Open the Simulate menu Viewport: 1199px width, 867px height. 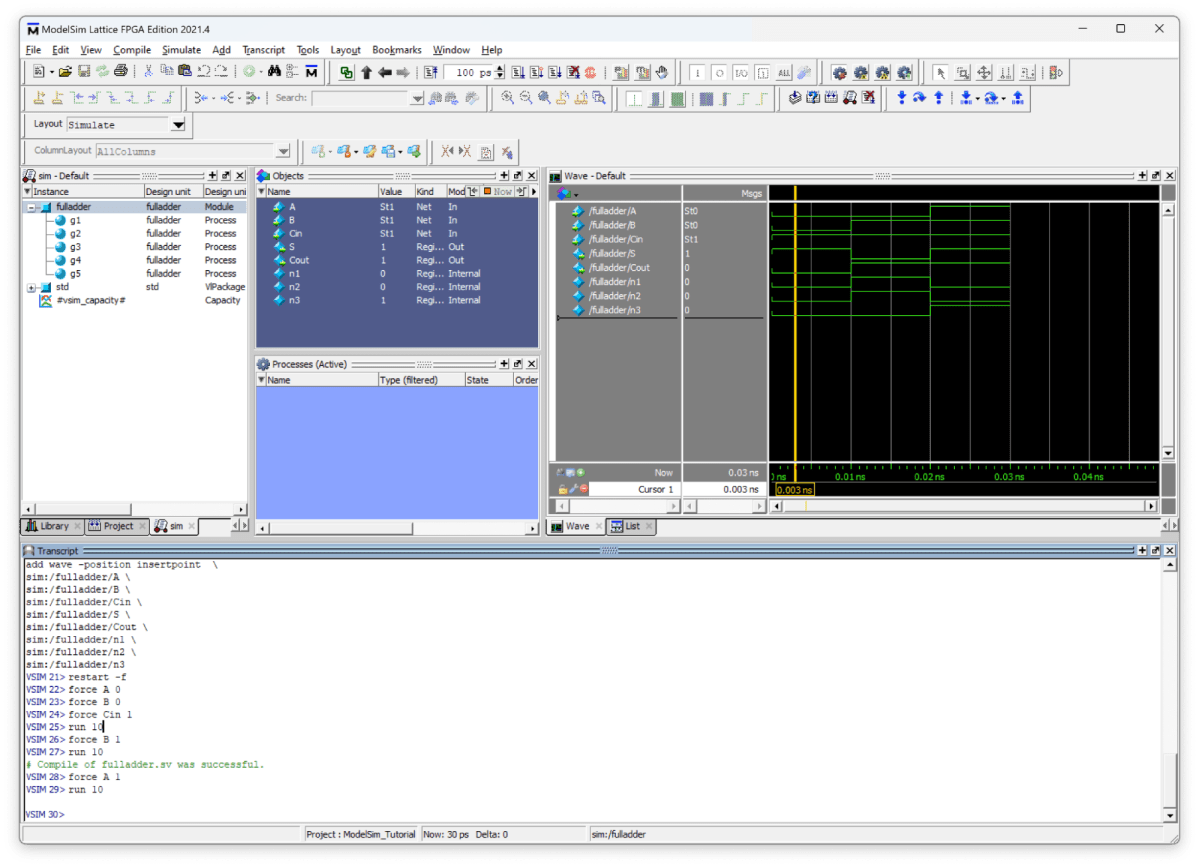pyautogui.click(x=181, y=50)
